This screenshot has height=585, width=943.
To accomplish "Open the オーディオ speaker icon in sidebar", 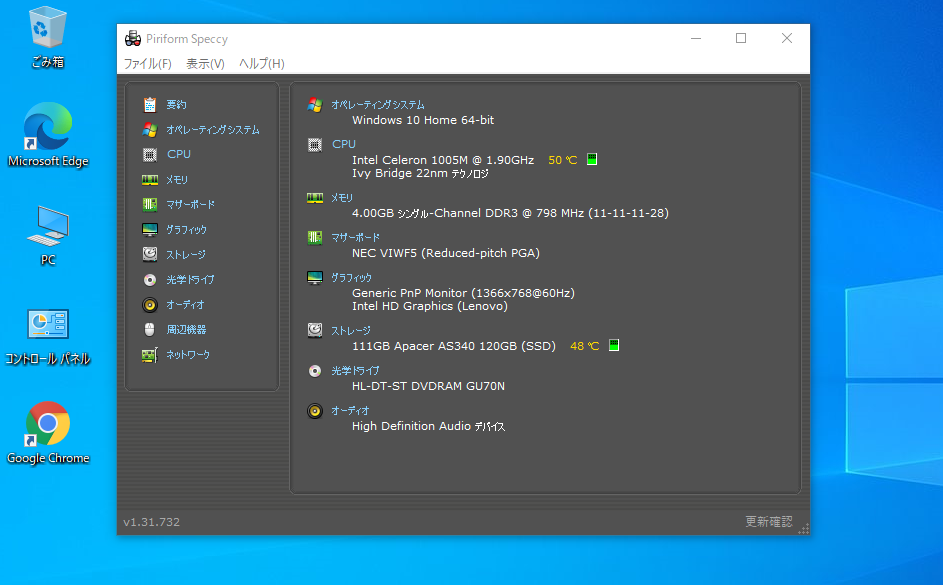I will click(x=150, y=305).
